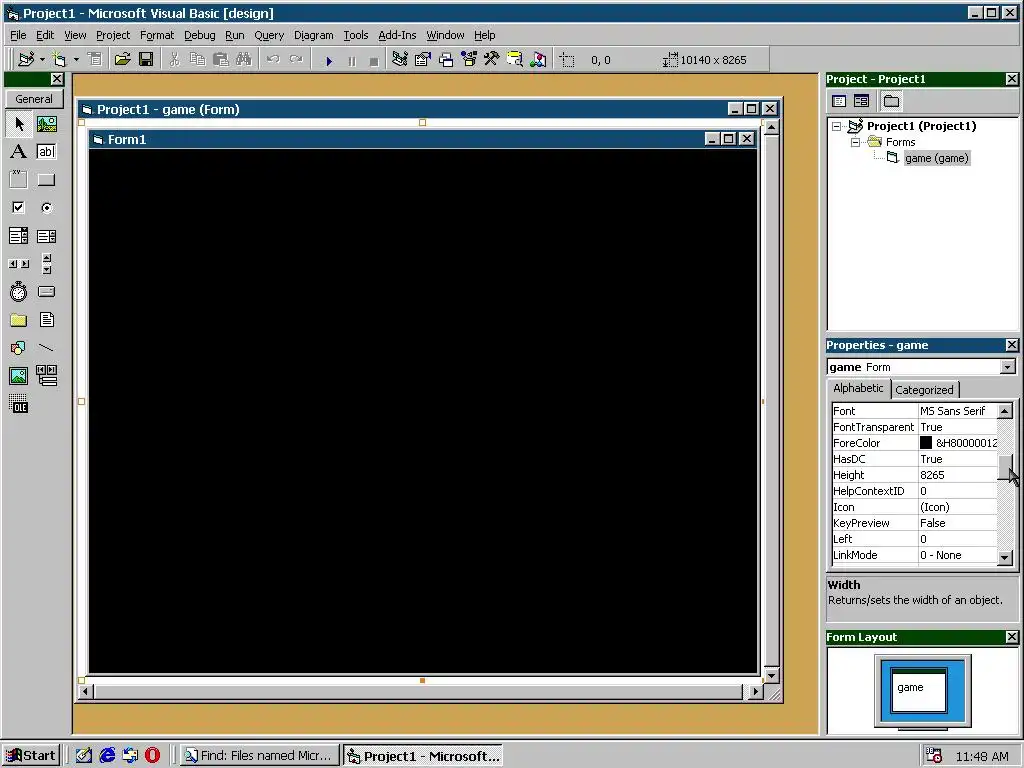Select the Height property value 8265
This screenshot has width=1024, height=768.
tap(957, 475)
